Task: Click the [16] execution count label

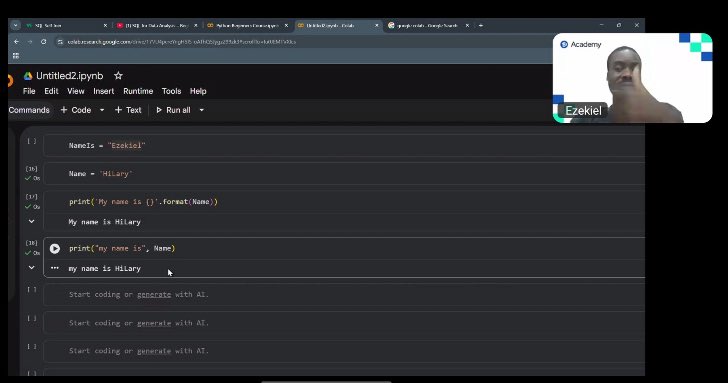Action: 32,169
